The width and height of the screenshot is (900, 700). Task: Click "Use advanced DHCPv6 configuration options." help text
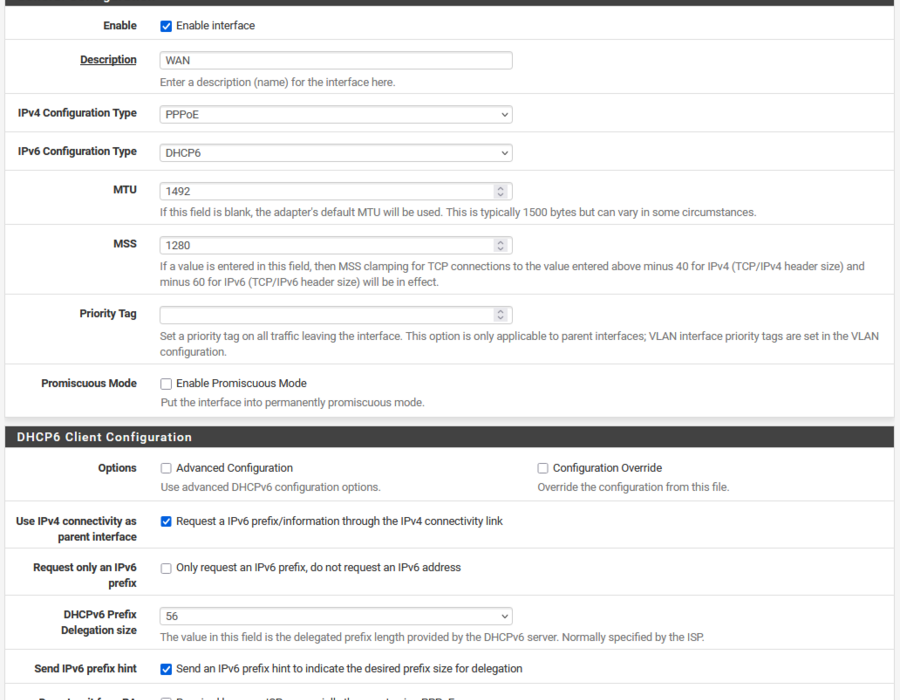270,487
